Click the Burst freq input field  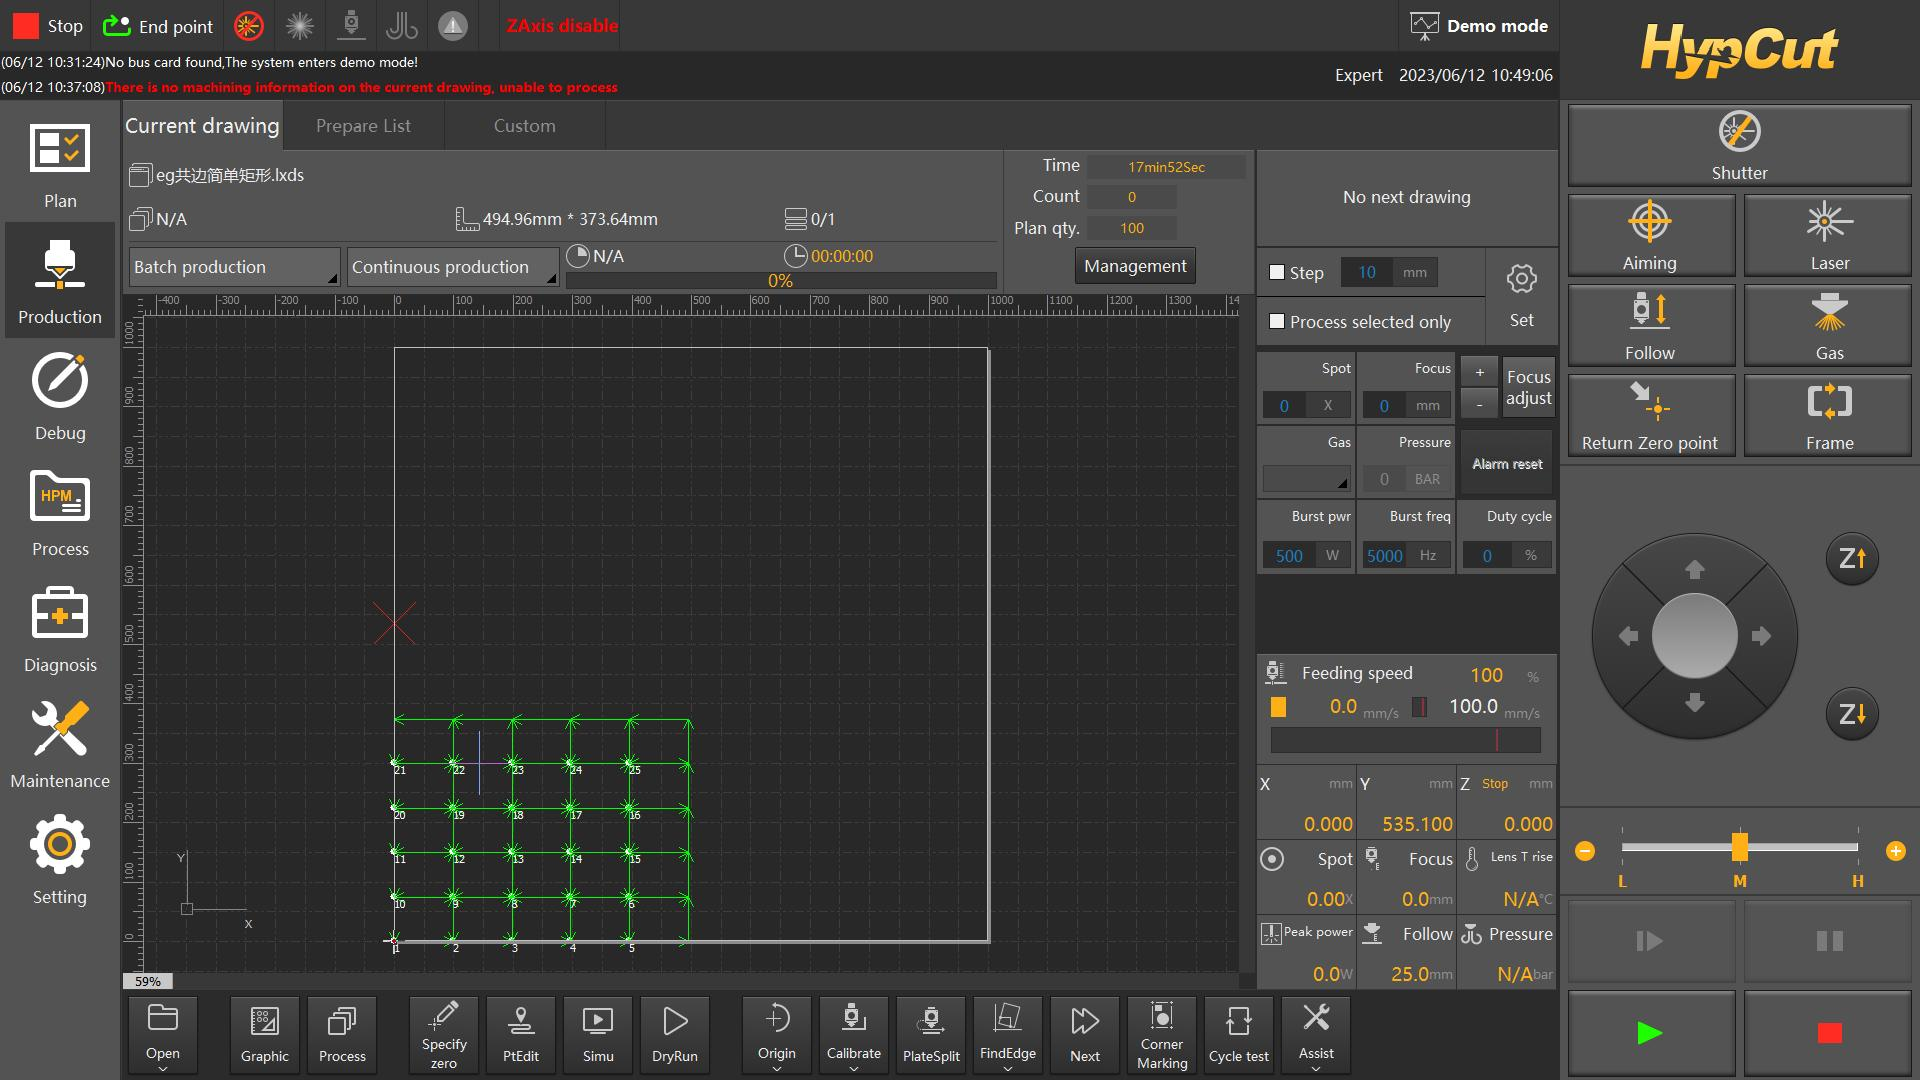[x=1384, y=555]
